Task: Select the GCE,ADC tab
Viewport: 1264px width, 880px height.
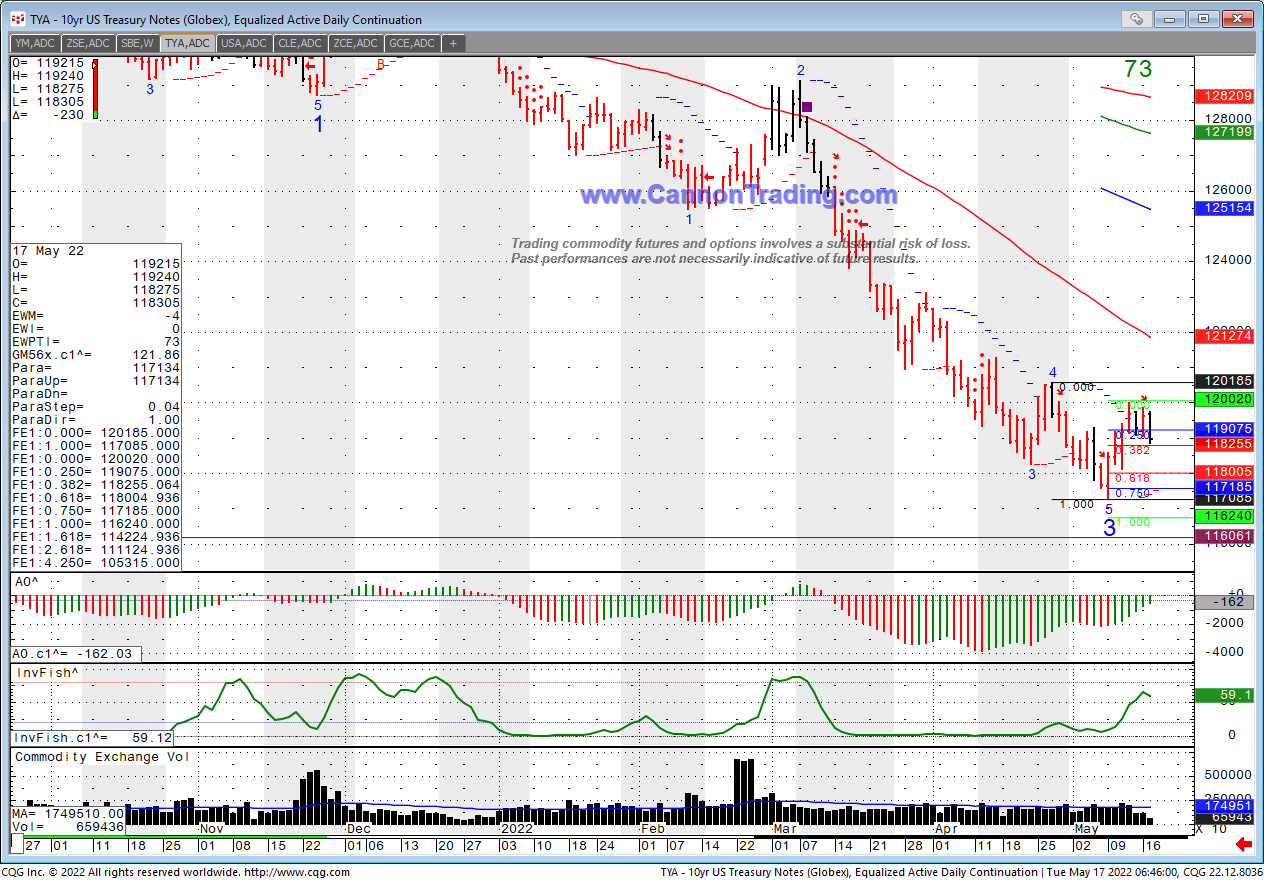Action: (412, 43)
